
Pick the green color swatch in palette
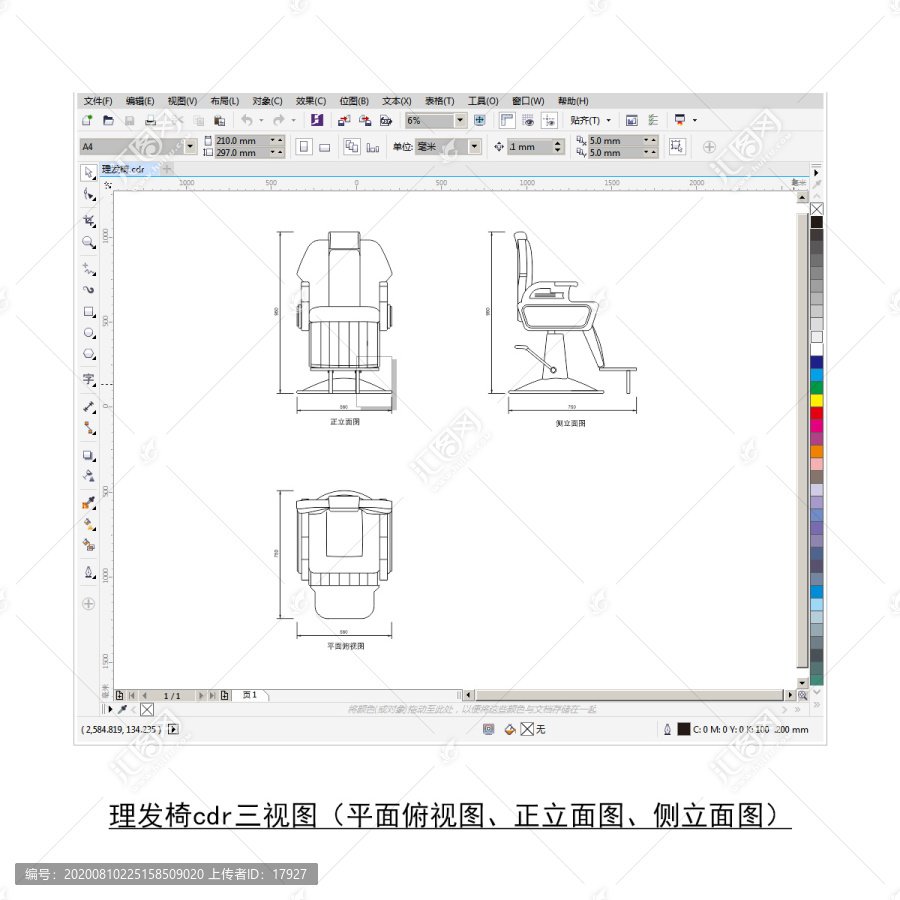coord(816,387)
